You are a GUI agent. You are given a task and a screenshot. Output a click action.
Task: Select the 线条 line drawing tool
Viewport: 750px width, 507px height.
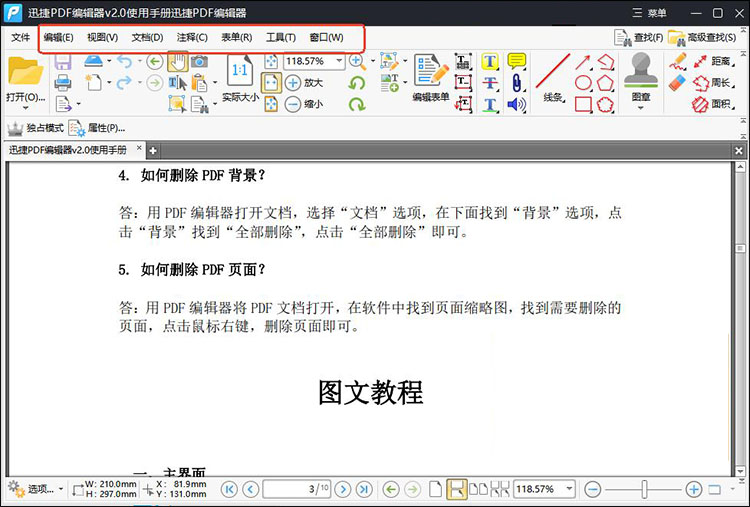(553, 78)
